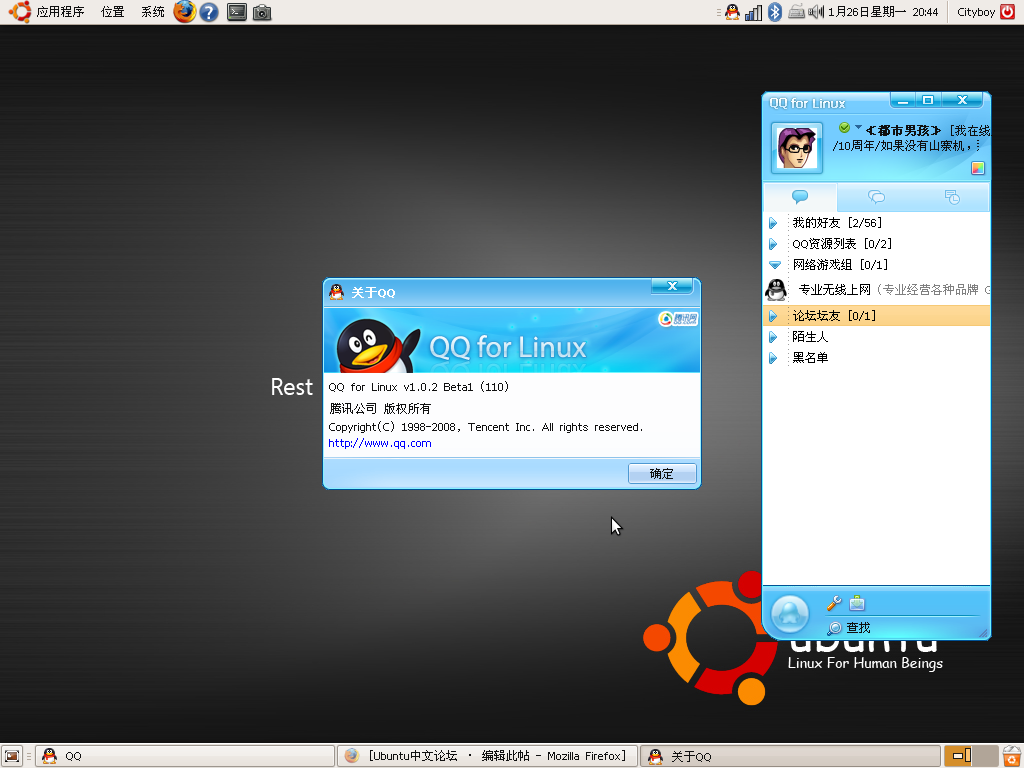Open the online status dropdown in QQ
1024x768 pixels.
pos(858,127)
